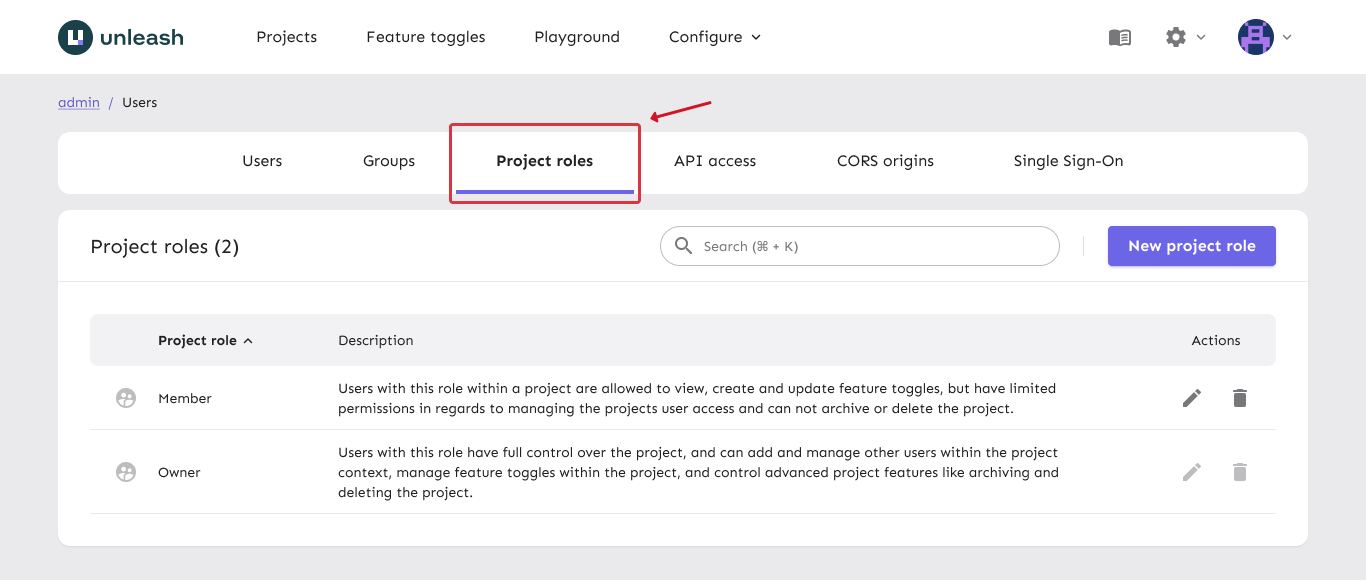Click the user avatar image
The width and height of the screenshot is (1366, 580).
tap(1256, 37)
